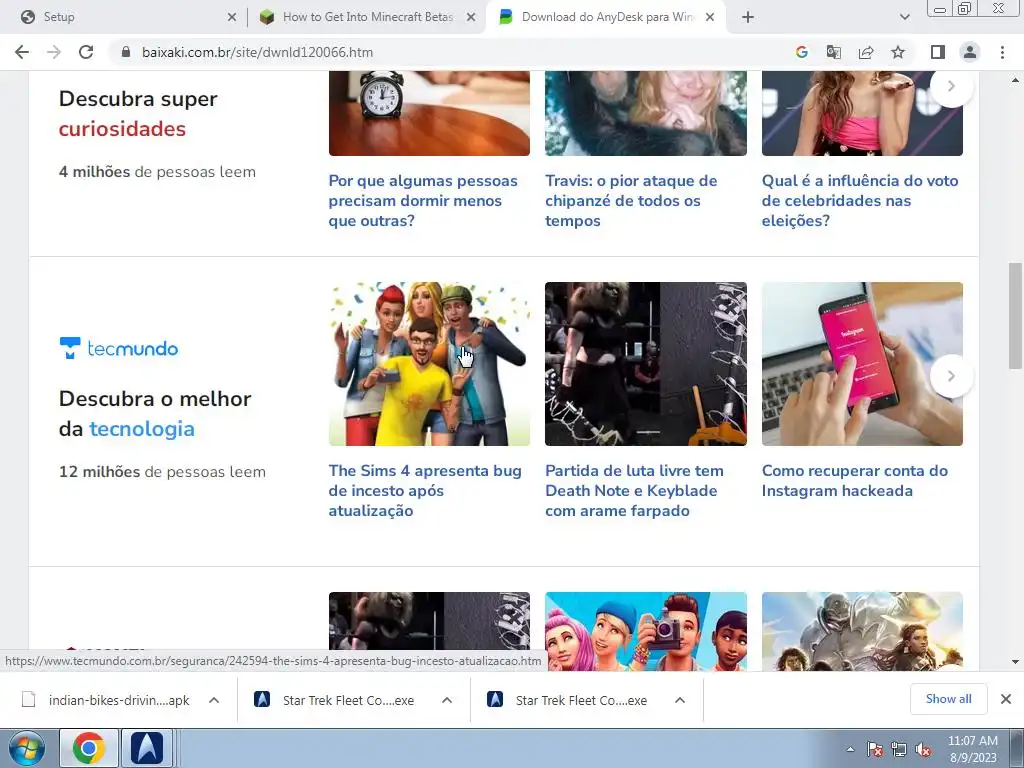
Task: Bookmark this page with star
Action: (x=898, y=52)
